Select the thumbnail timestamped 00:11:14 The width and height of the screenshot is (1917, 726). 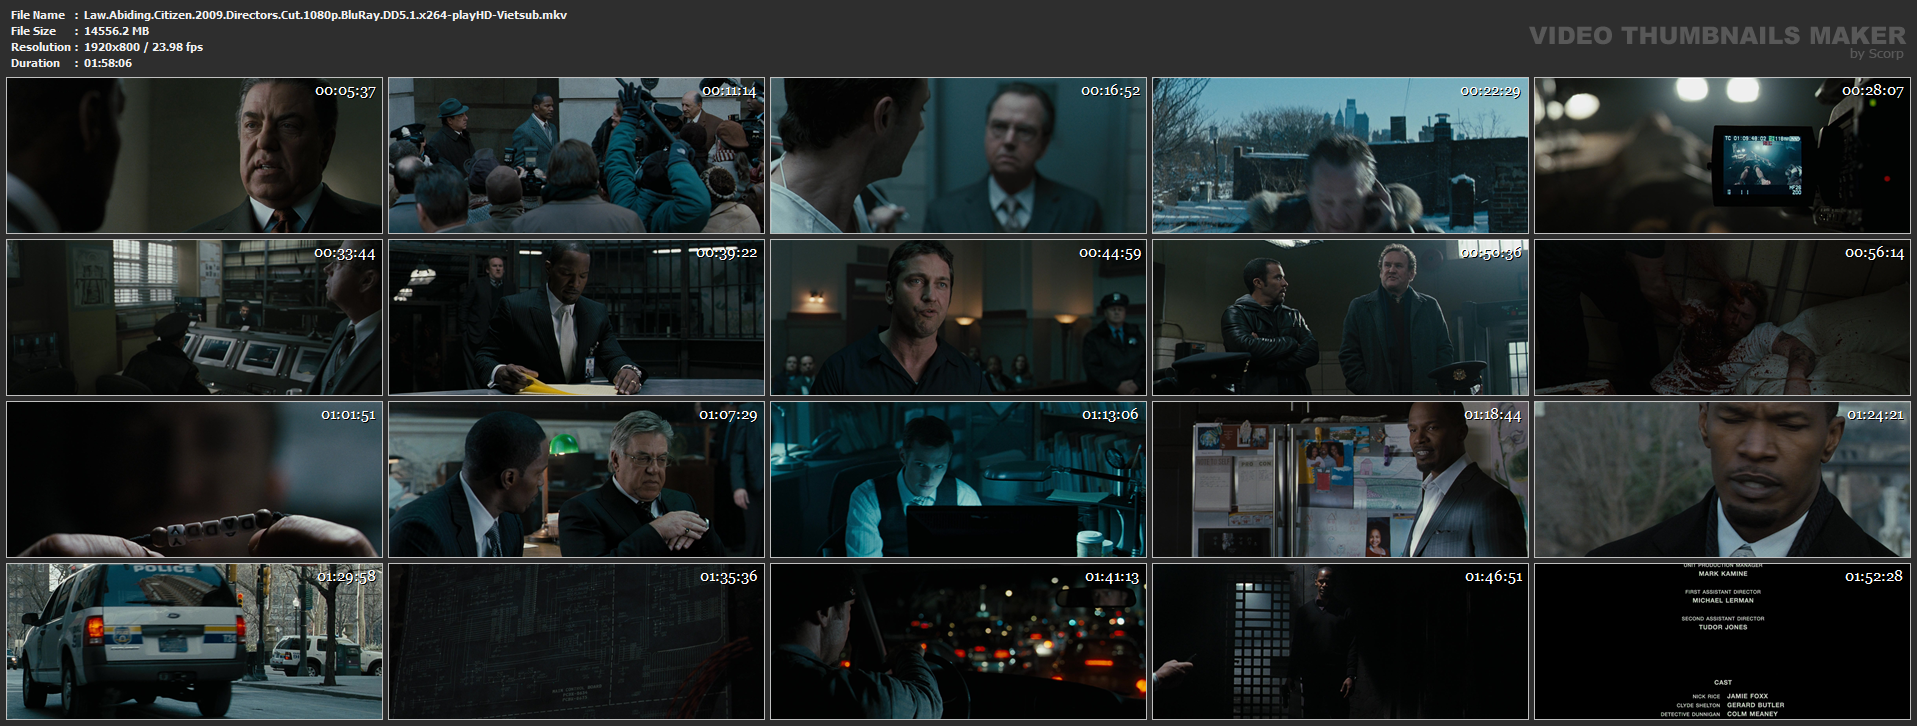pos(576,155)
